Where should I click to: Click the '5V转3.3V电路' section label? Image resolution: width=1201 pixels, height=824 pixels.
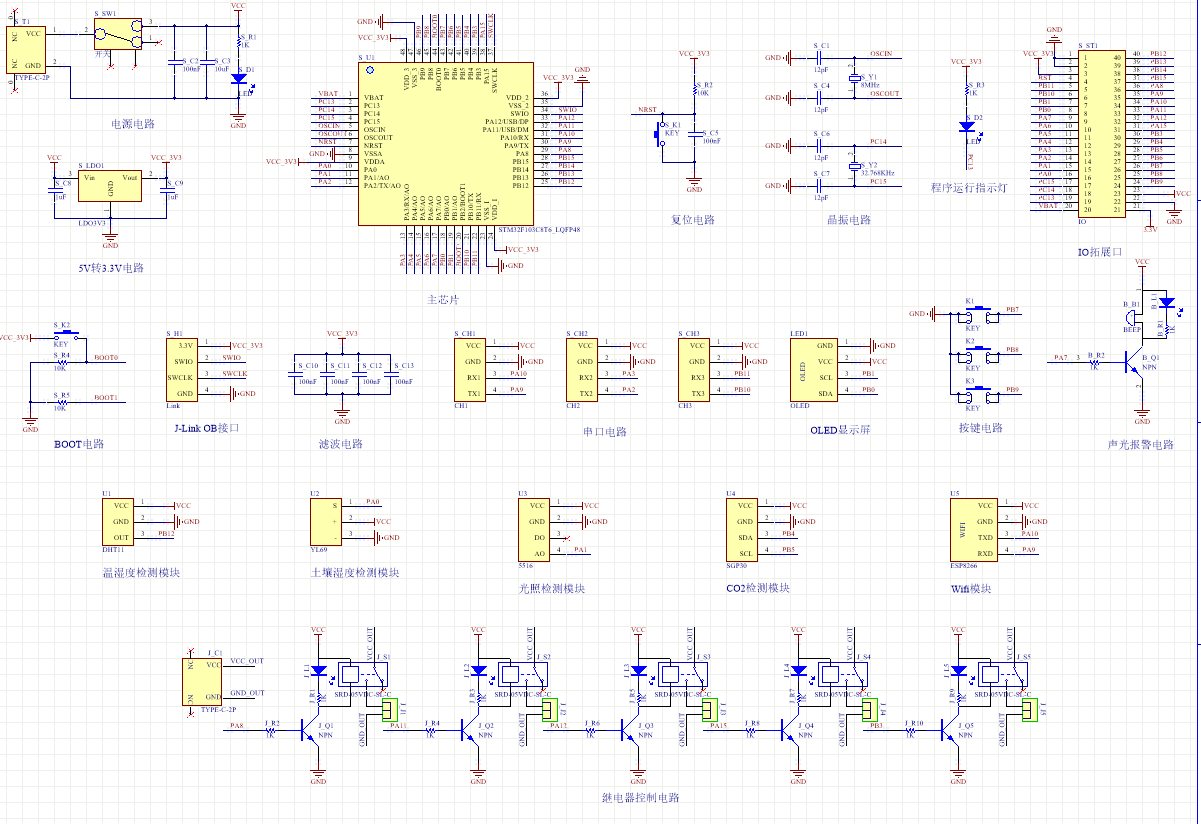111,268
